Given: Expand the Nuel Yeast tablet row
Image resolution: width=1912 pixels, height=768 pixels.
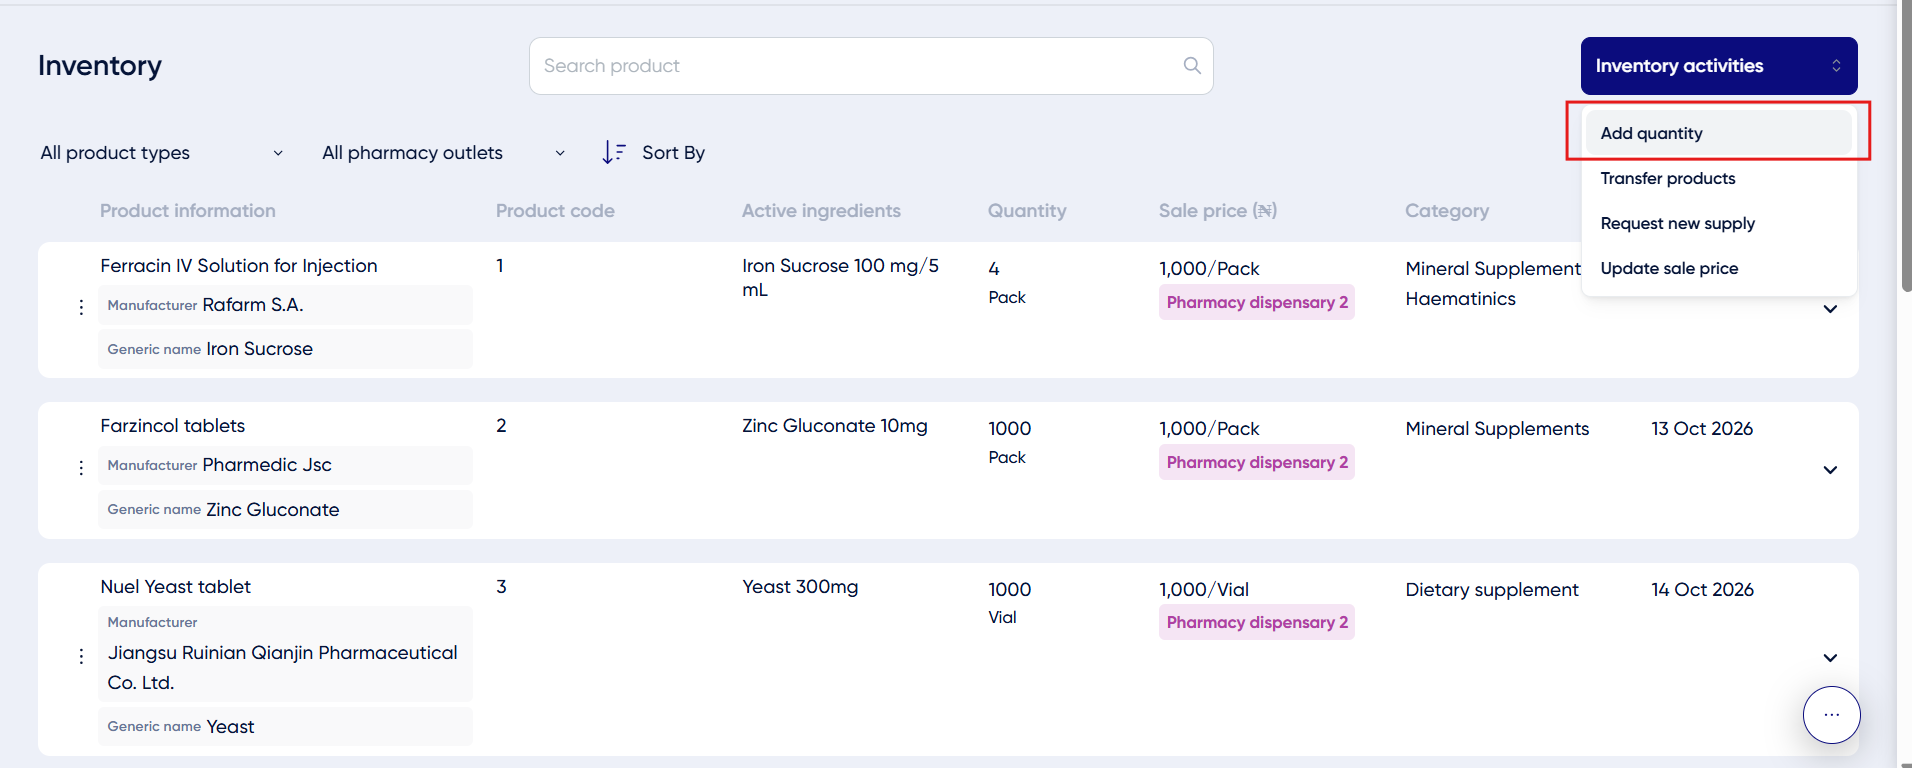Looking at the screenshot, I should 1830,658.
